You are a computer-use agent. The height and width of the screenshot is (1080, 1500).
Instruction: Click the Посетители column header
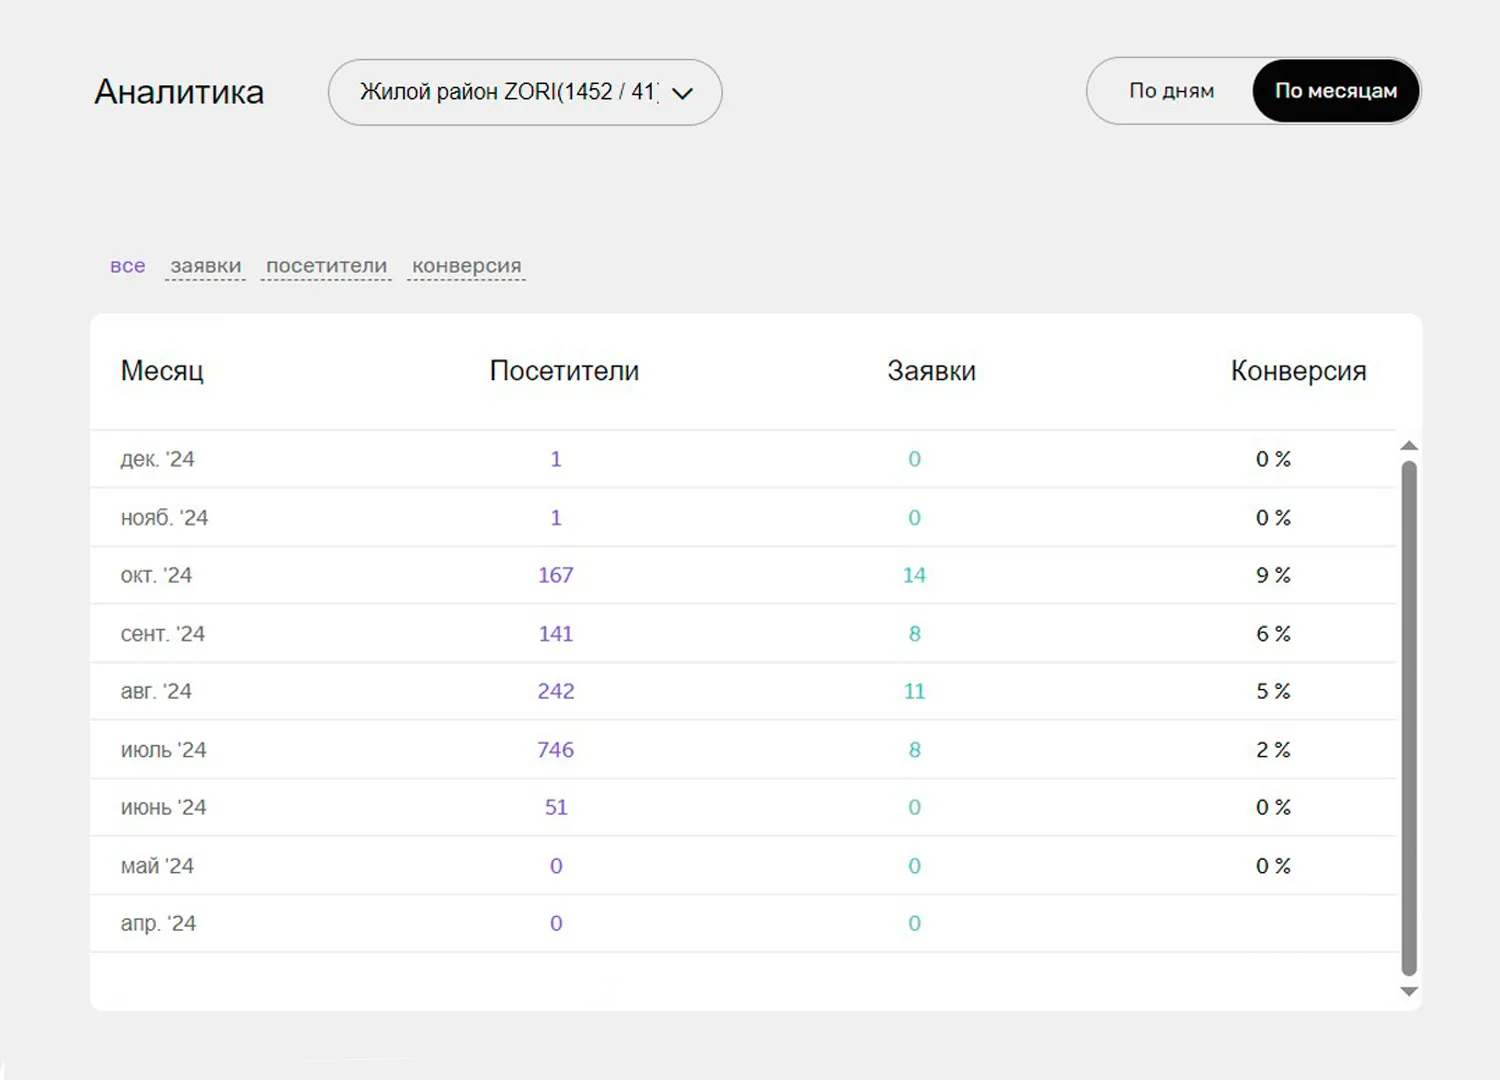point(564,371)
